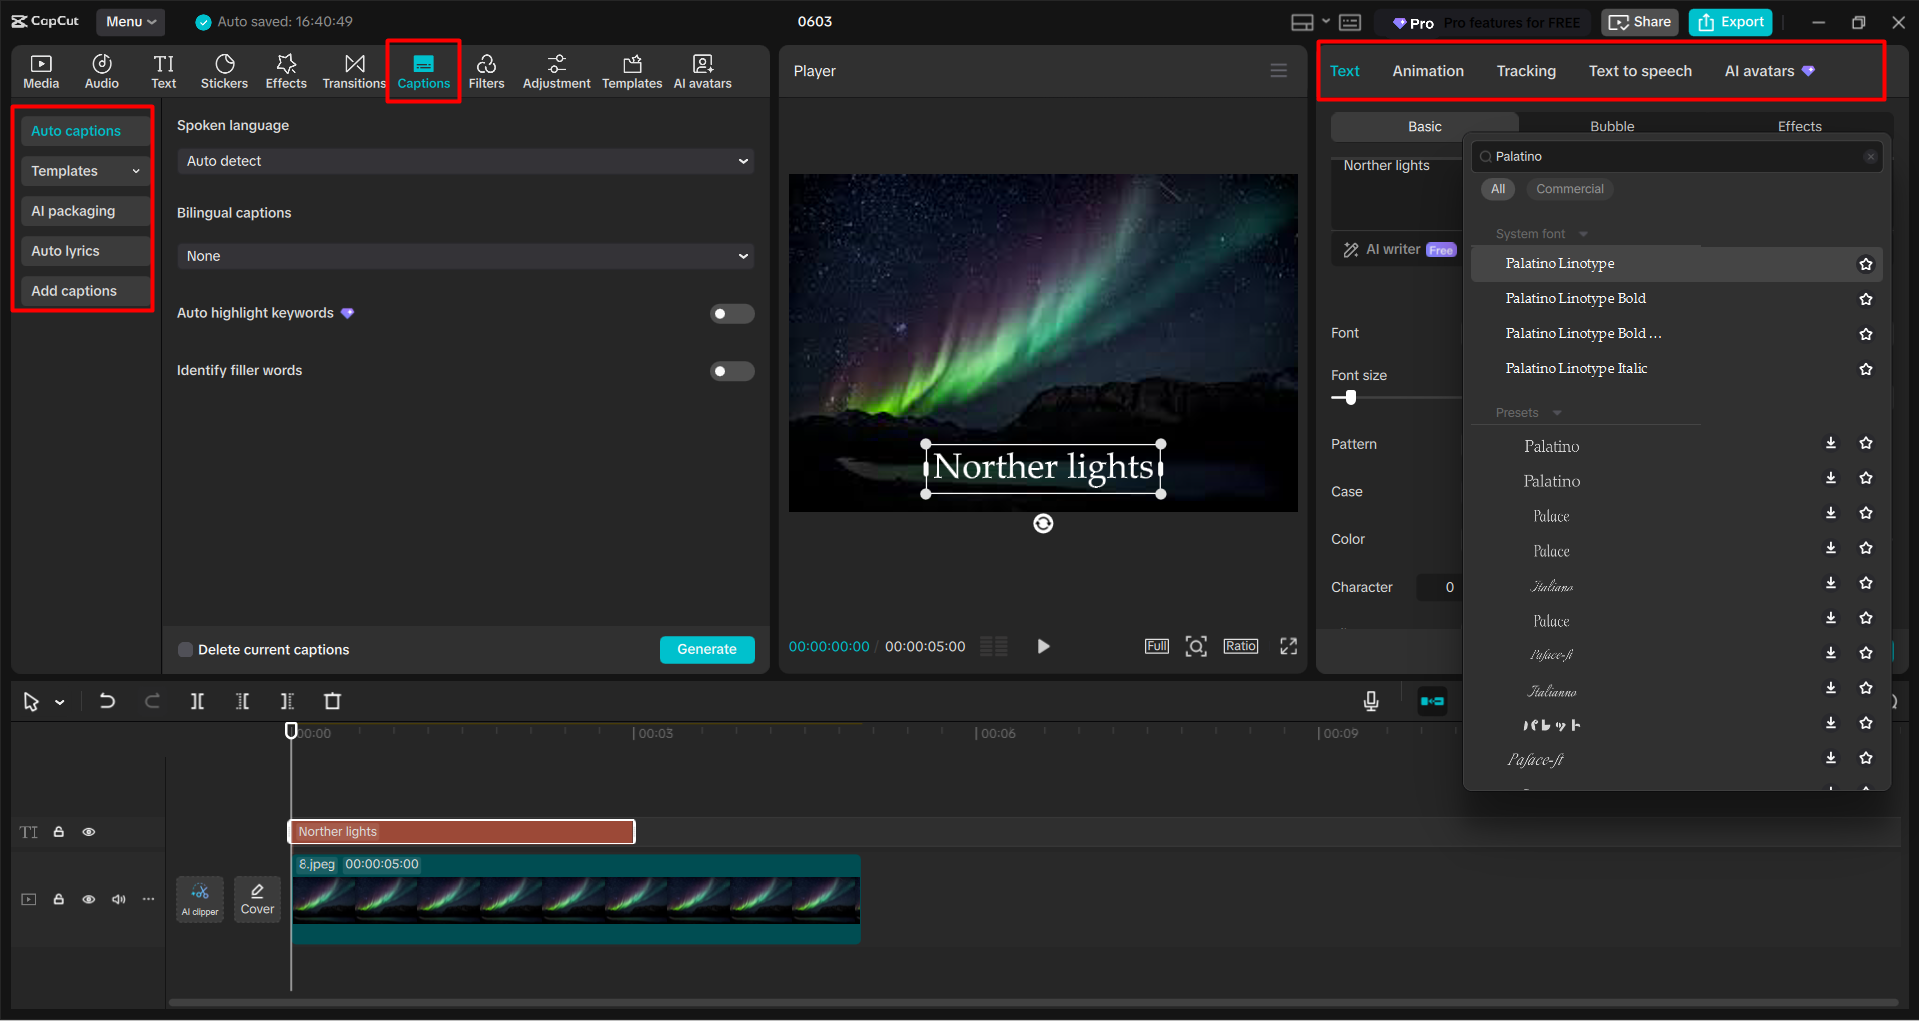Switch to the Animation tab
The height and width of the screenshot is (1021, 1919).
[x=1427, y=70]
